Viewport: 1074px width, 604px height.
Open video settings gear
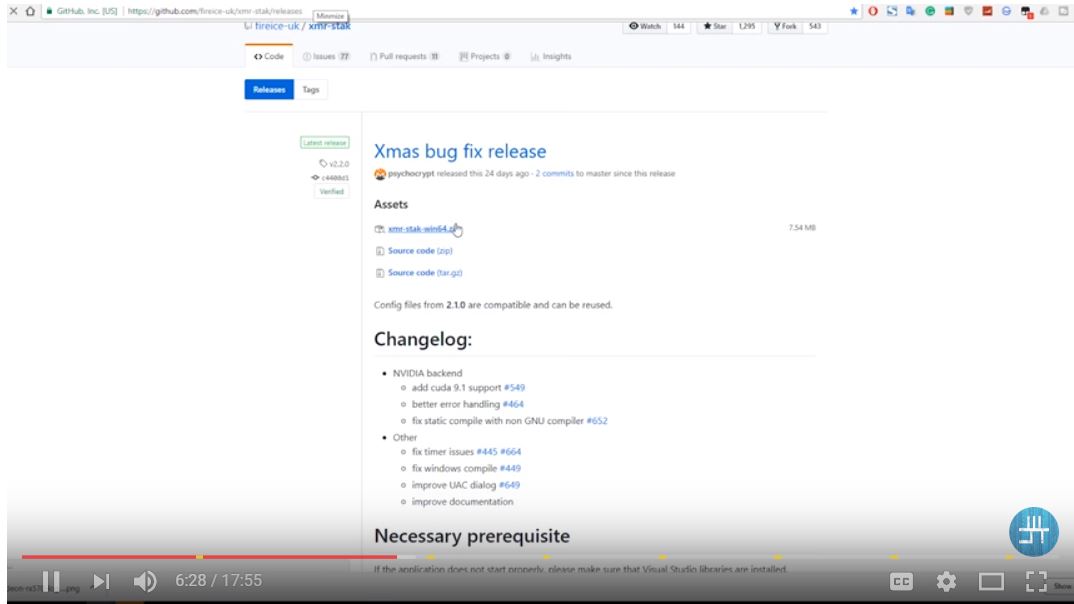tap(946, 581)
